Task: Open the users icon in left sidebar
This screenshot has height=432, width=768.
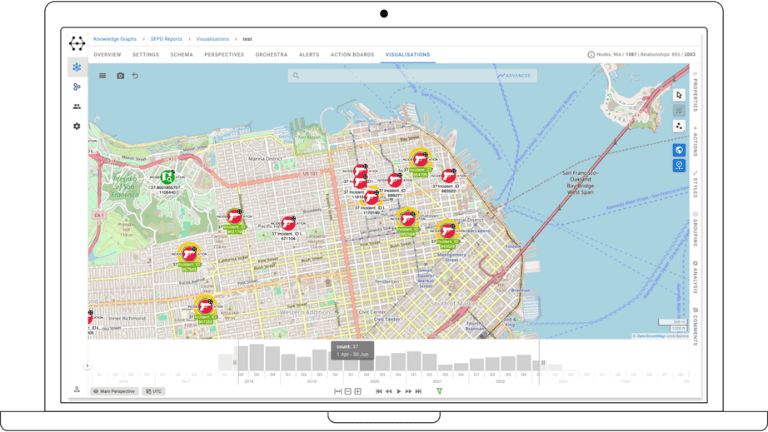Action: 77,107
